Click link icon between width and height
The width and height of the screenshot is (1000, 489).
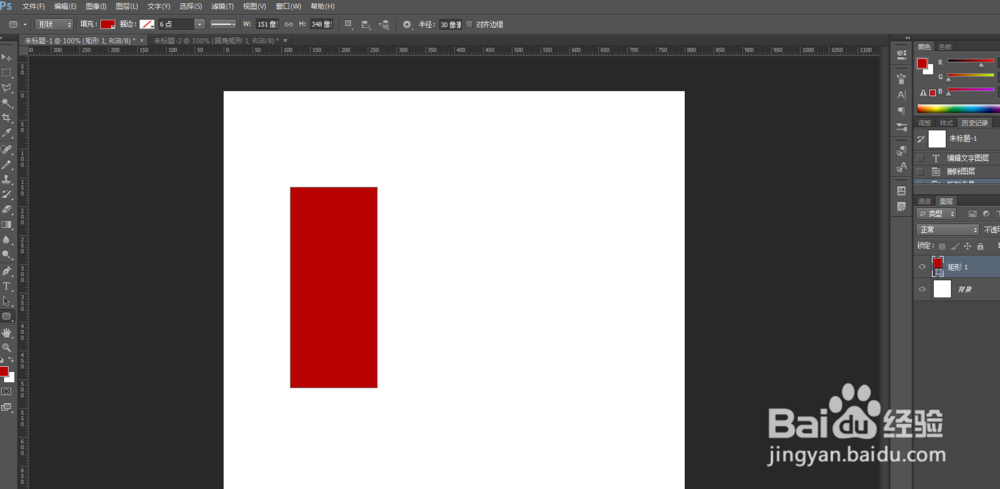(x=289, y=24)
